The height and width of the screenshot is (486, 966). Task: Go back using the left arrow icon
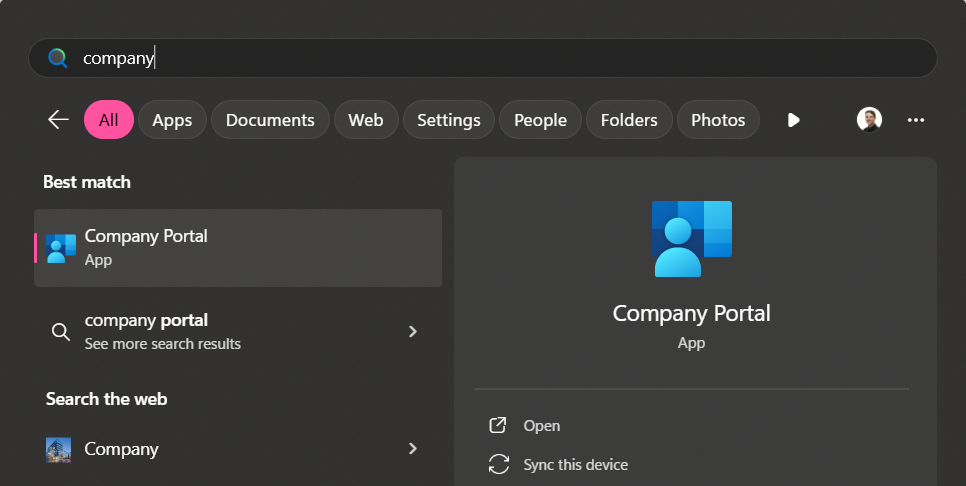pyautogui.click(x=59, y=119)
